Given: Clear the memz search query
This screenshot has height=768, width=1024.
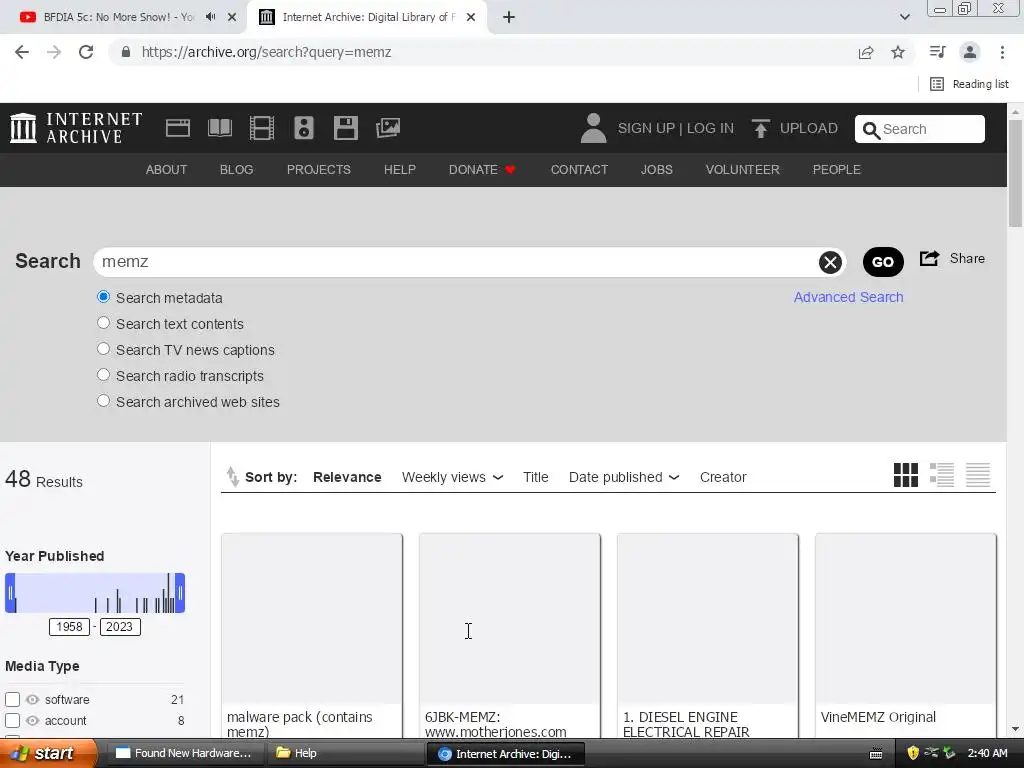Looking at the screenshot, I should point(830,263).
